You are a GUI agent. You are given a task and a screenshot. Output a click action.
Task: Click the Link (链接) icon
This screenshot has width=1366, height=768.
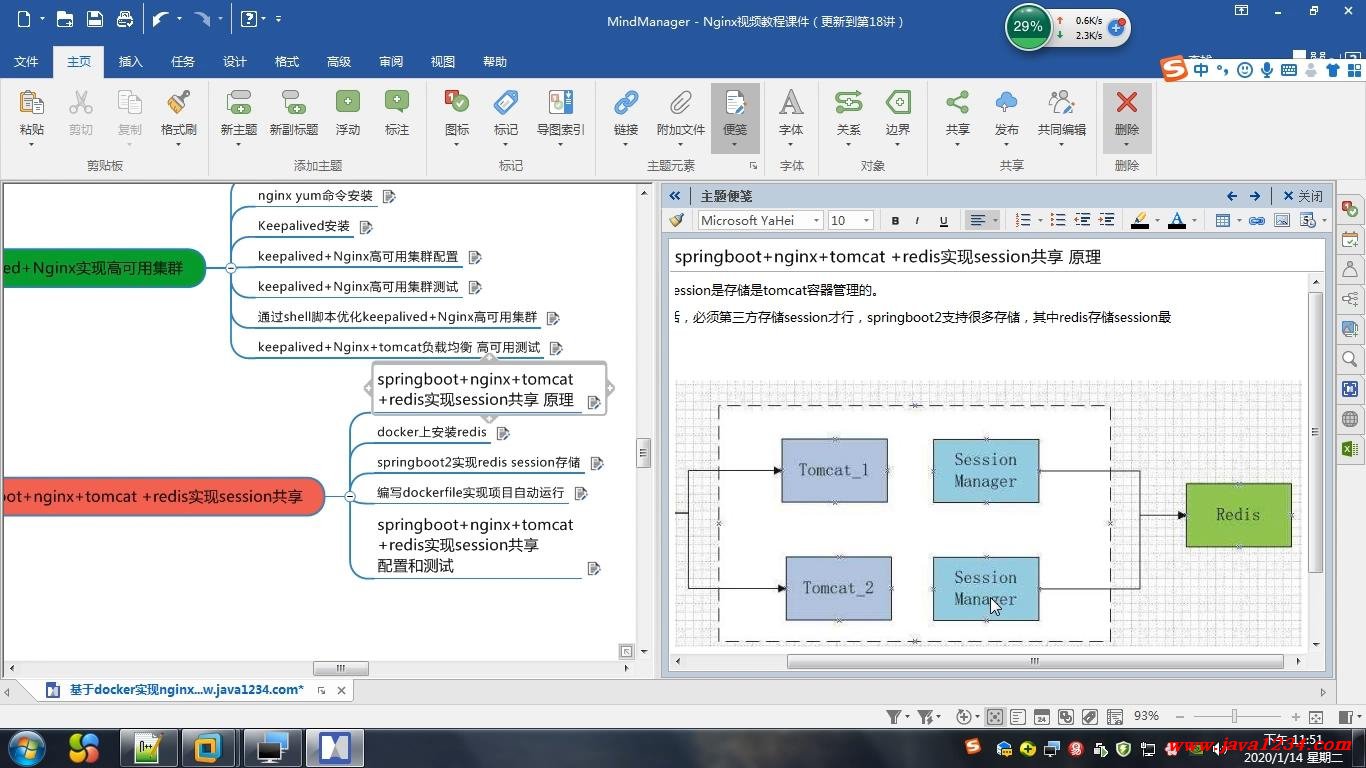point(626,103)
